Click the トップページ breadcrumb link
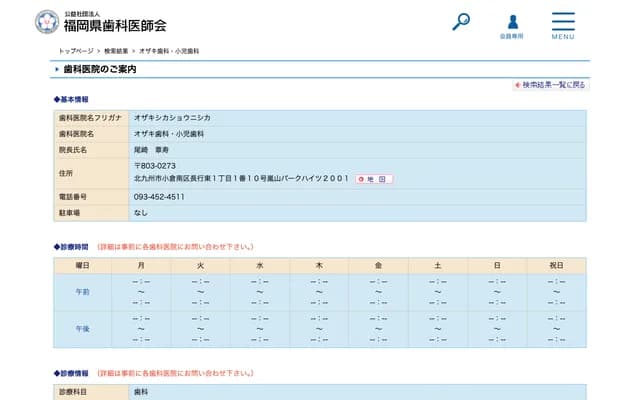 (75, 50)
